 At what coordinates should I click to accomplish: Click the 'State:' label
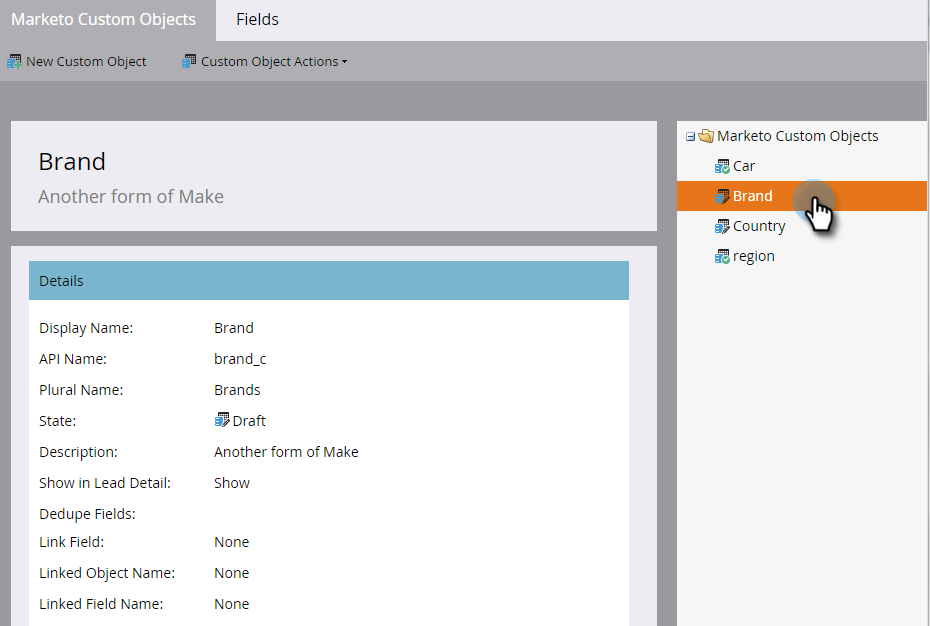(x=58, y=421)
